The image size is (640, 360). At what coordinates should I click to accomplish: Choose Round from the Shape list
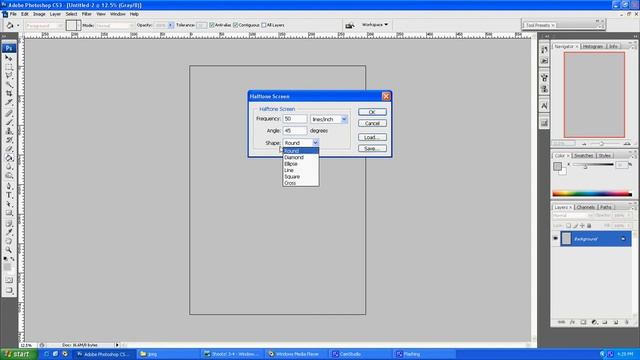click(x=301, y=151)
